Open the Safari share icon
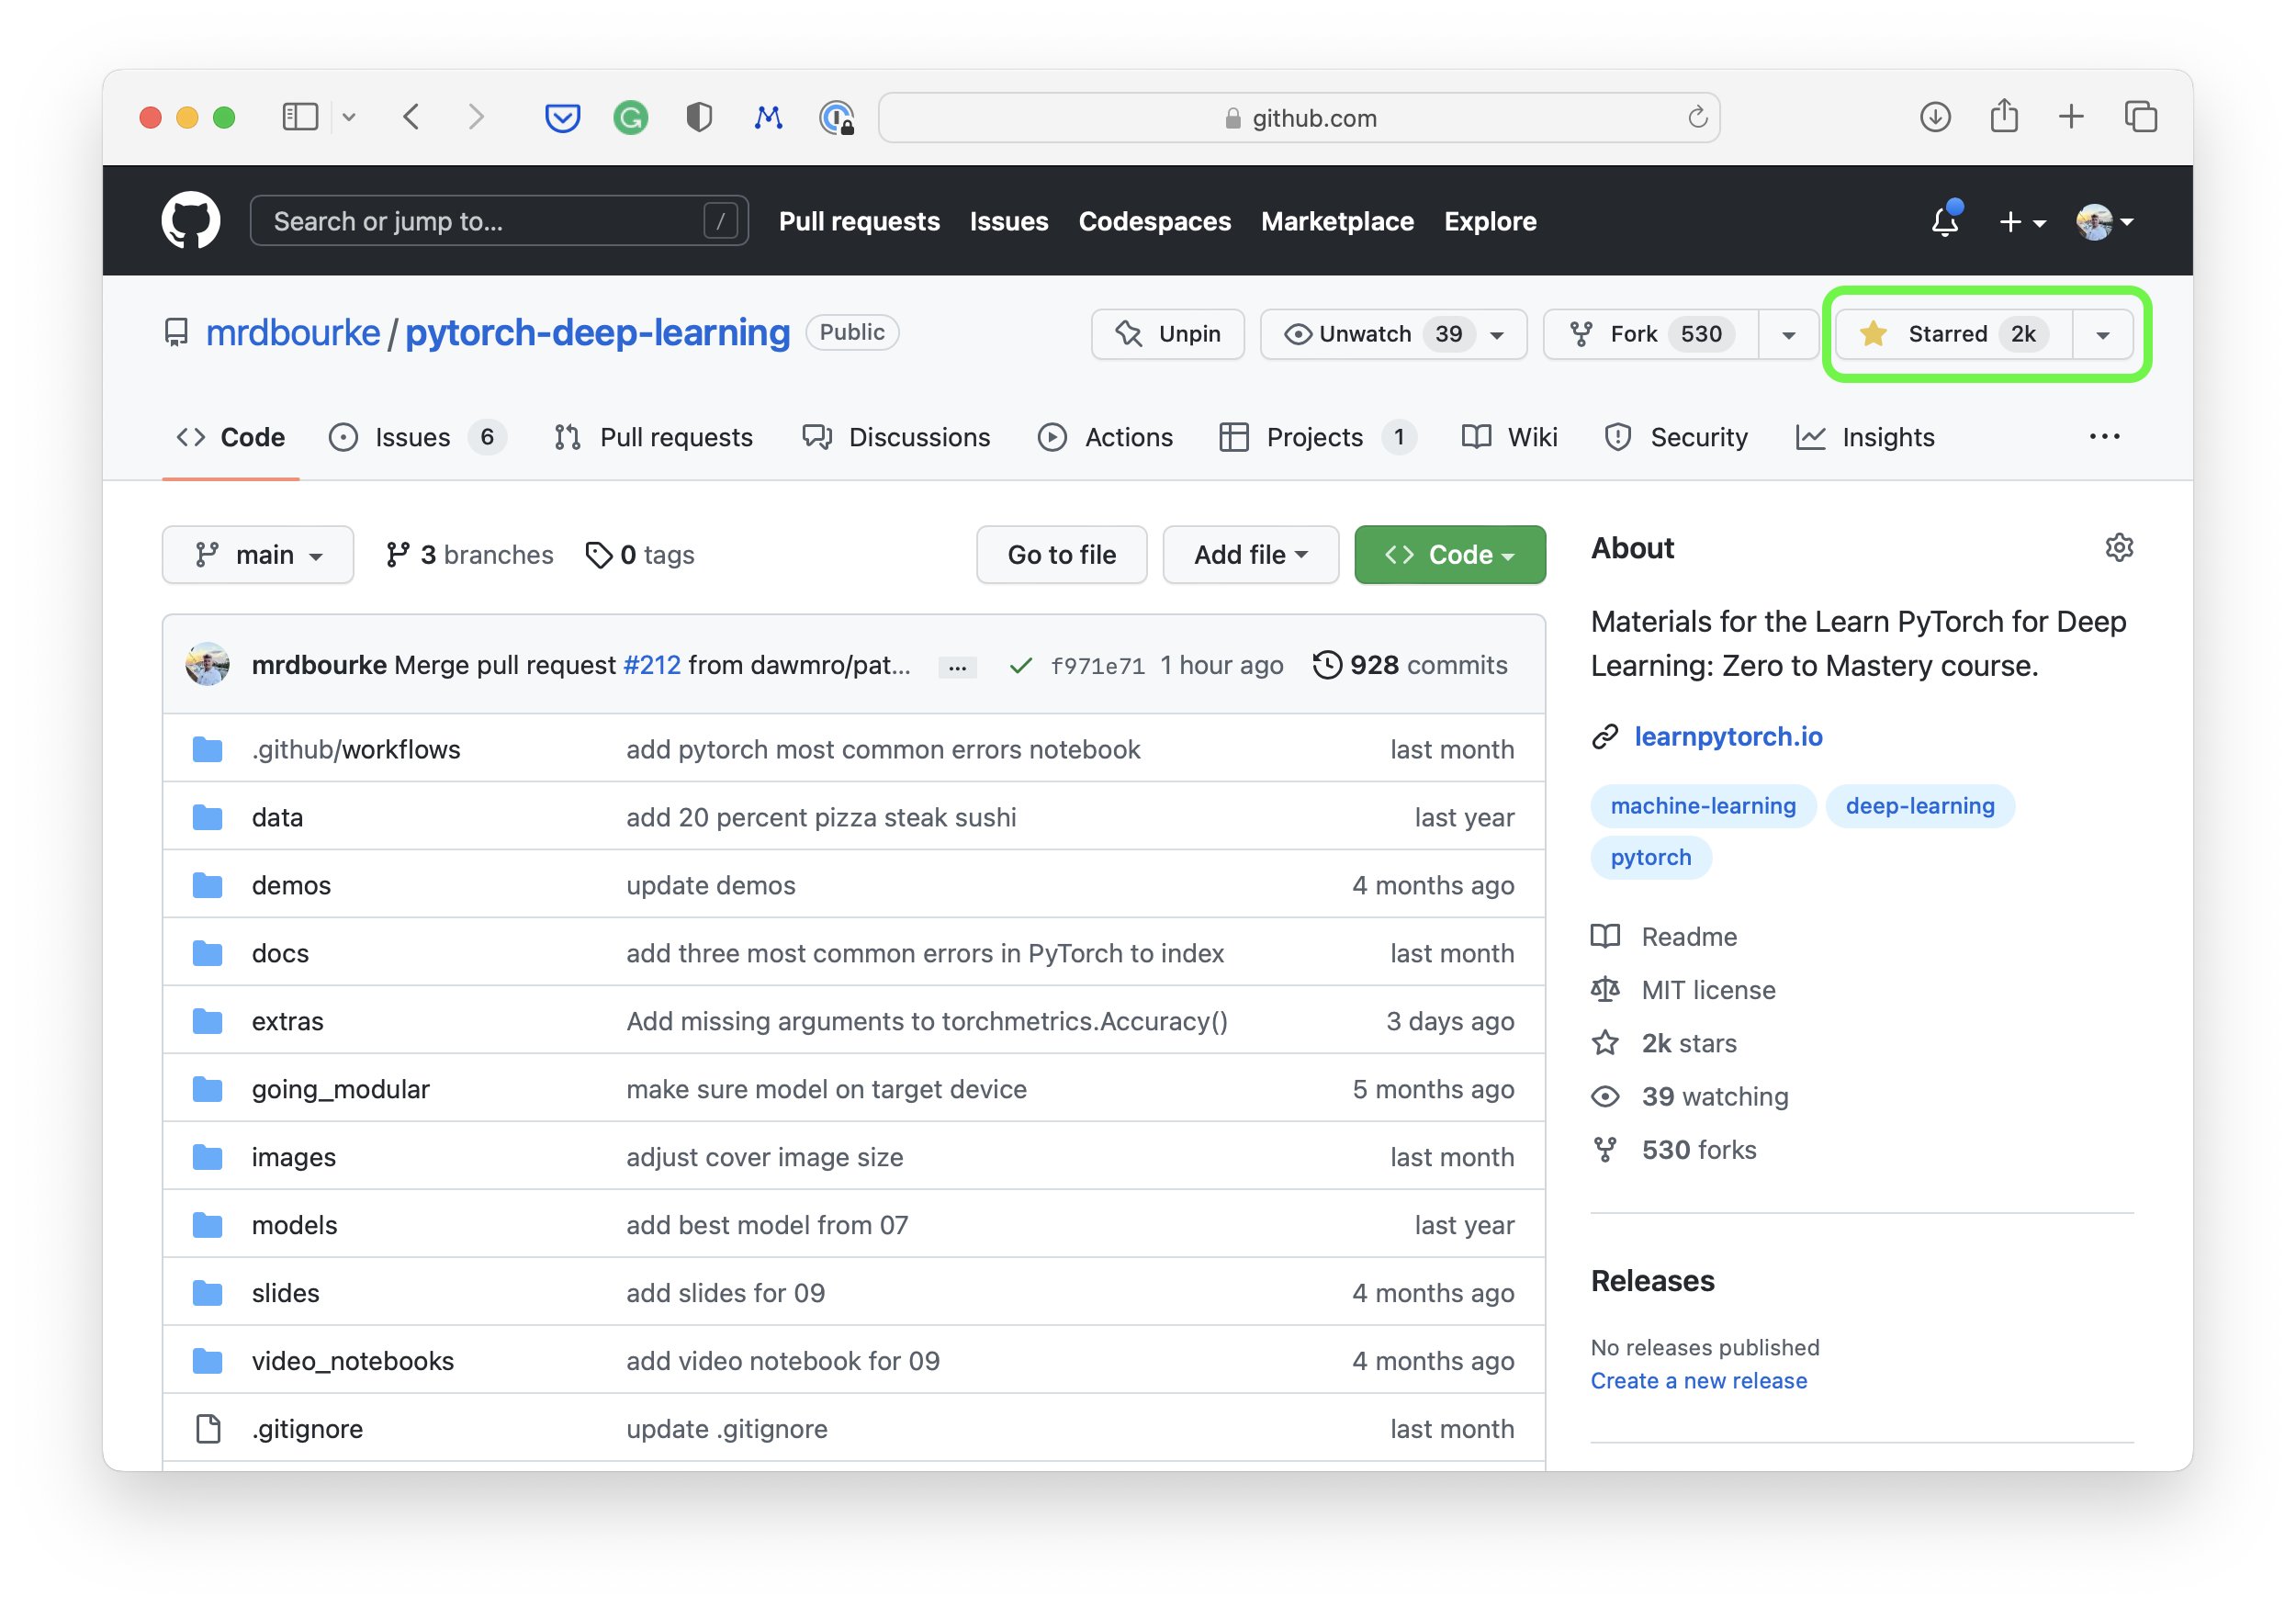This screenshot has width=2296, height=1607. click(2003, 117)
